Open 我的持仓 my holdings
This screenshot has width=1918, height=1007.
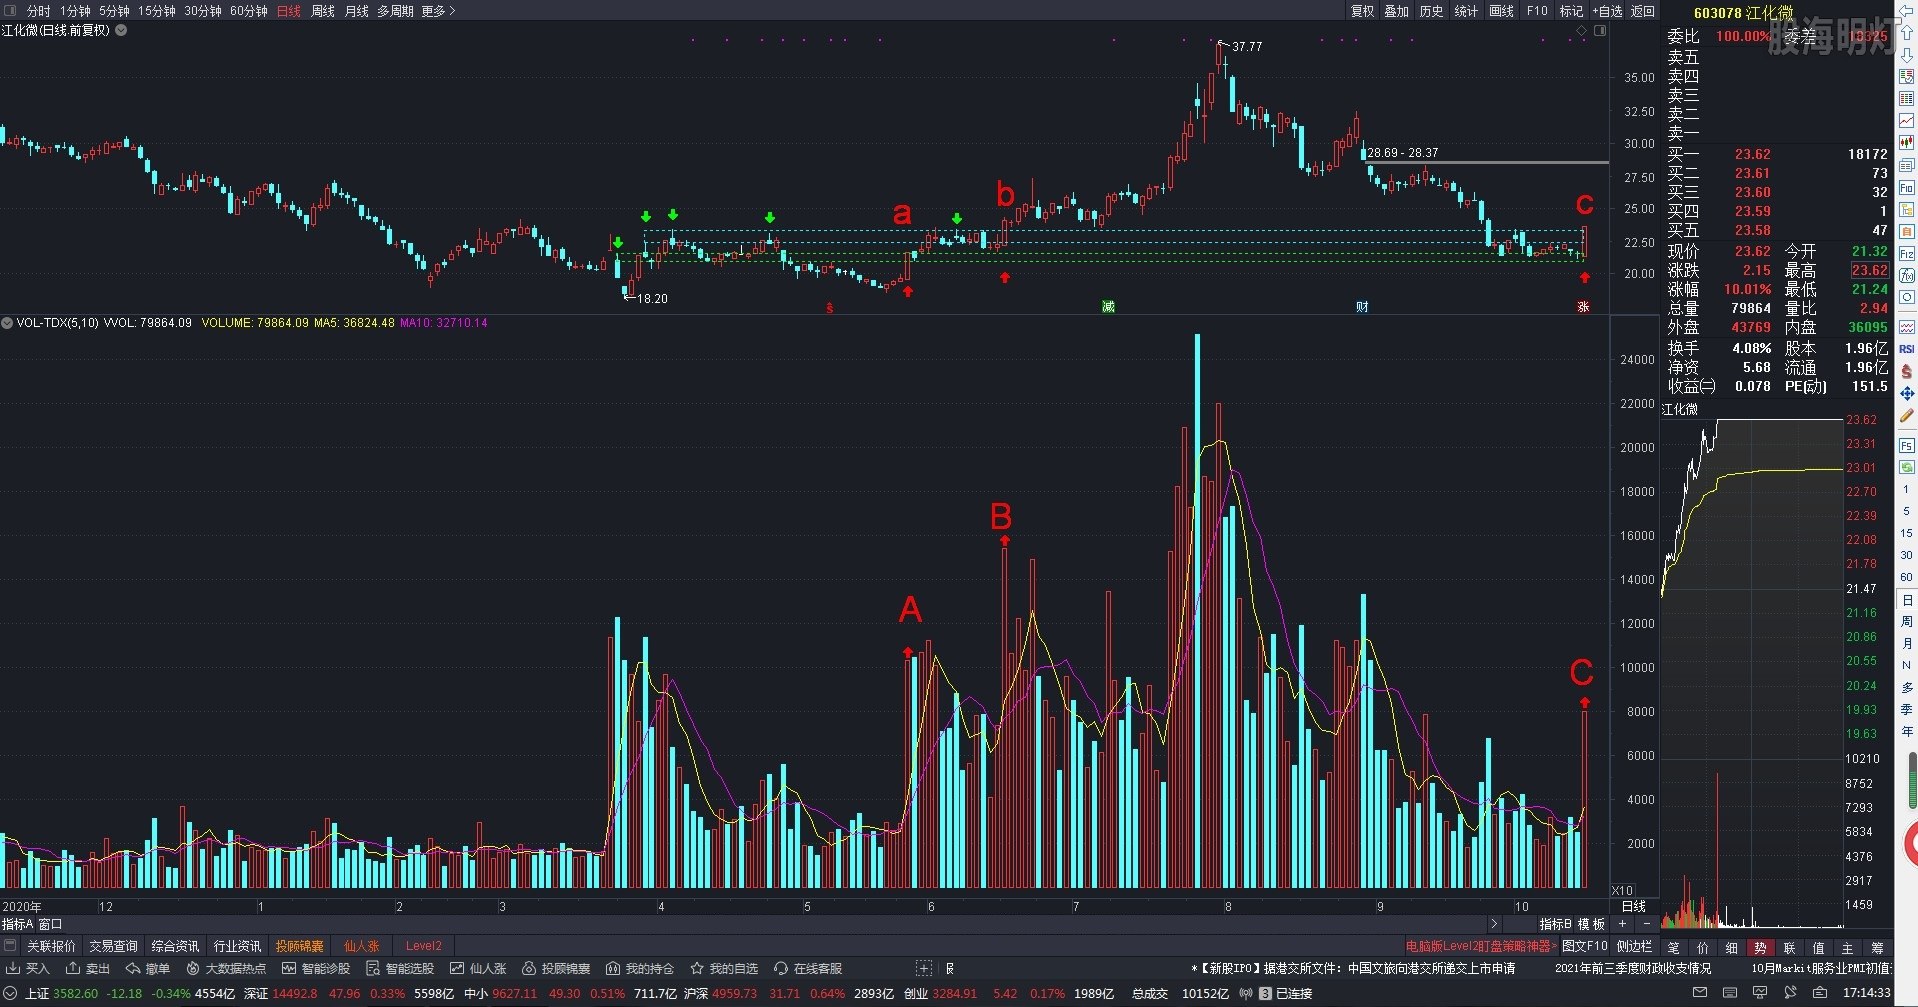640,968
